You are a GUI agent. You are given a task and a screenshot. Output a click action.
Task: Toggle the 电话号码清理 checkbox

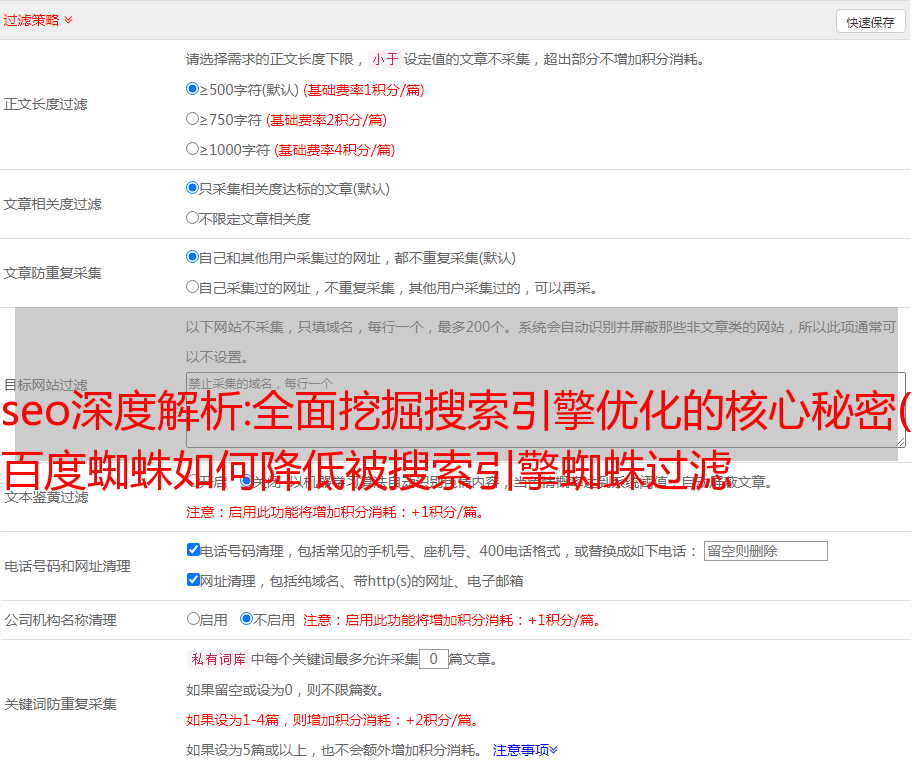(193, 550)
